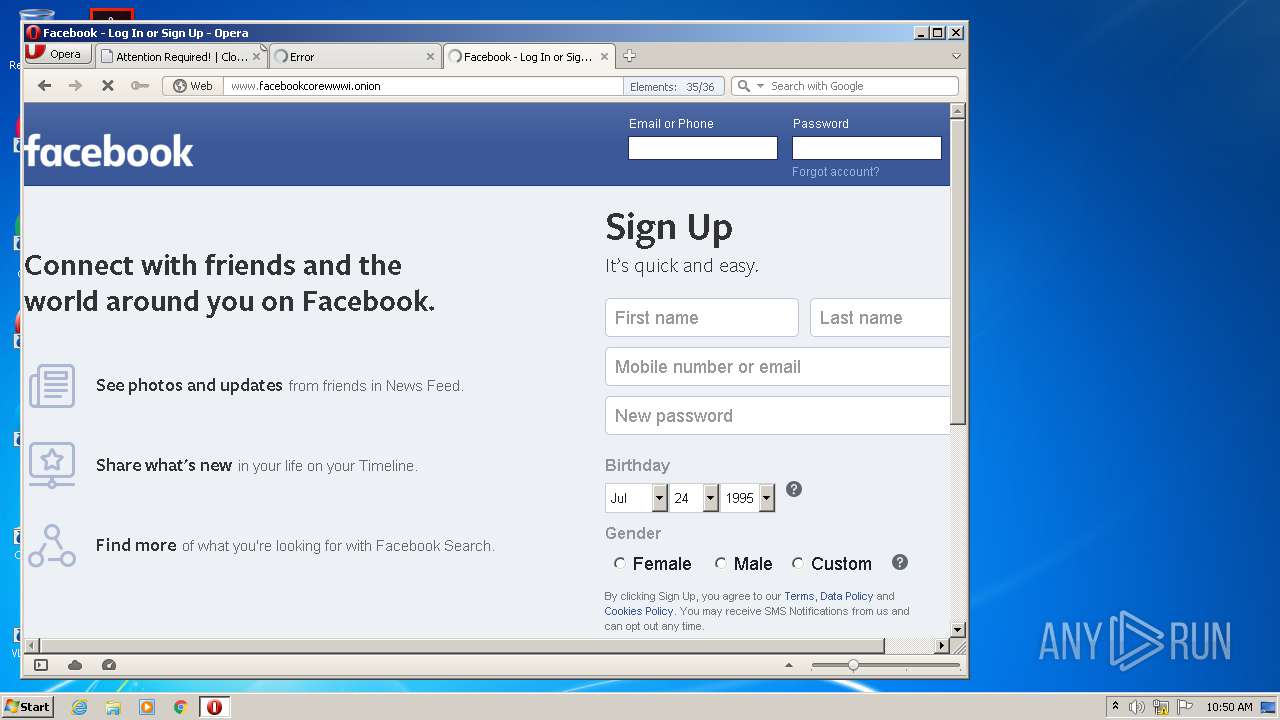Go forward to the next page
The width and height of the screenshot is (1280, 720).
pyautogui.click(x=75, y=86)
